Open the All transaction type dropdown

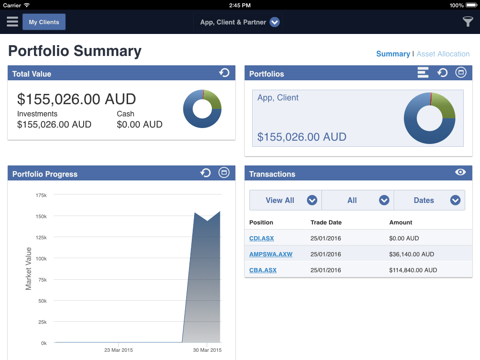358,200
